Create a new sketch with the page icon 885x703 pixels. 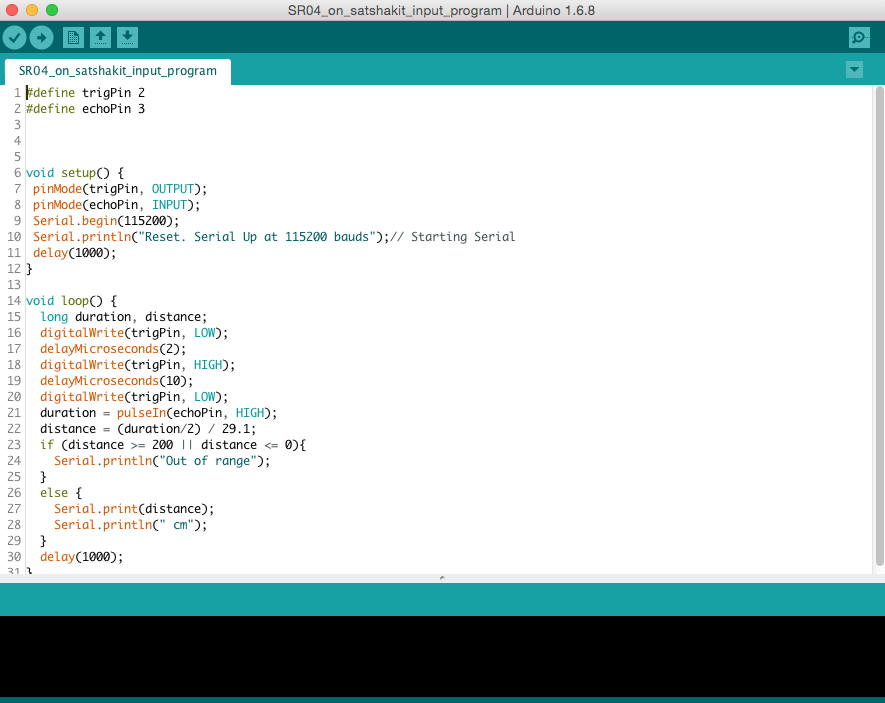[73, 38]
